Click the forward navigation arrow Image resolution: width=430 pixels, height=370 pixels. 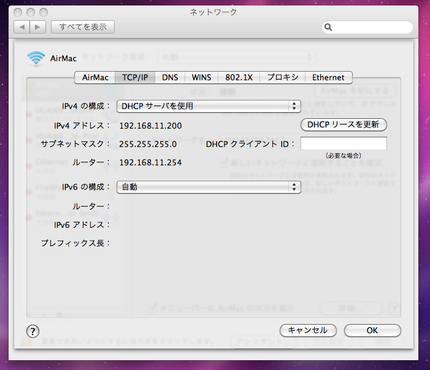[x=37, y=27]
